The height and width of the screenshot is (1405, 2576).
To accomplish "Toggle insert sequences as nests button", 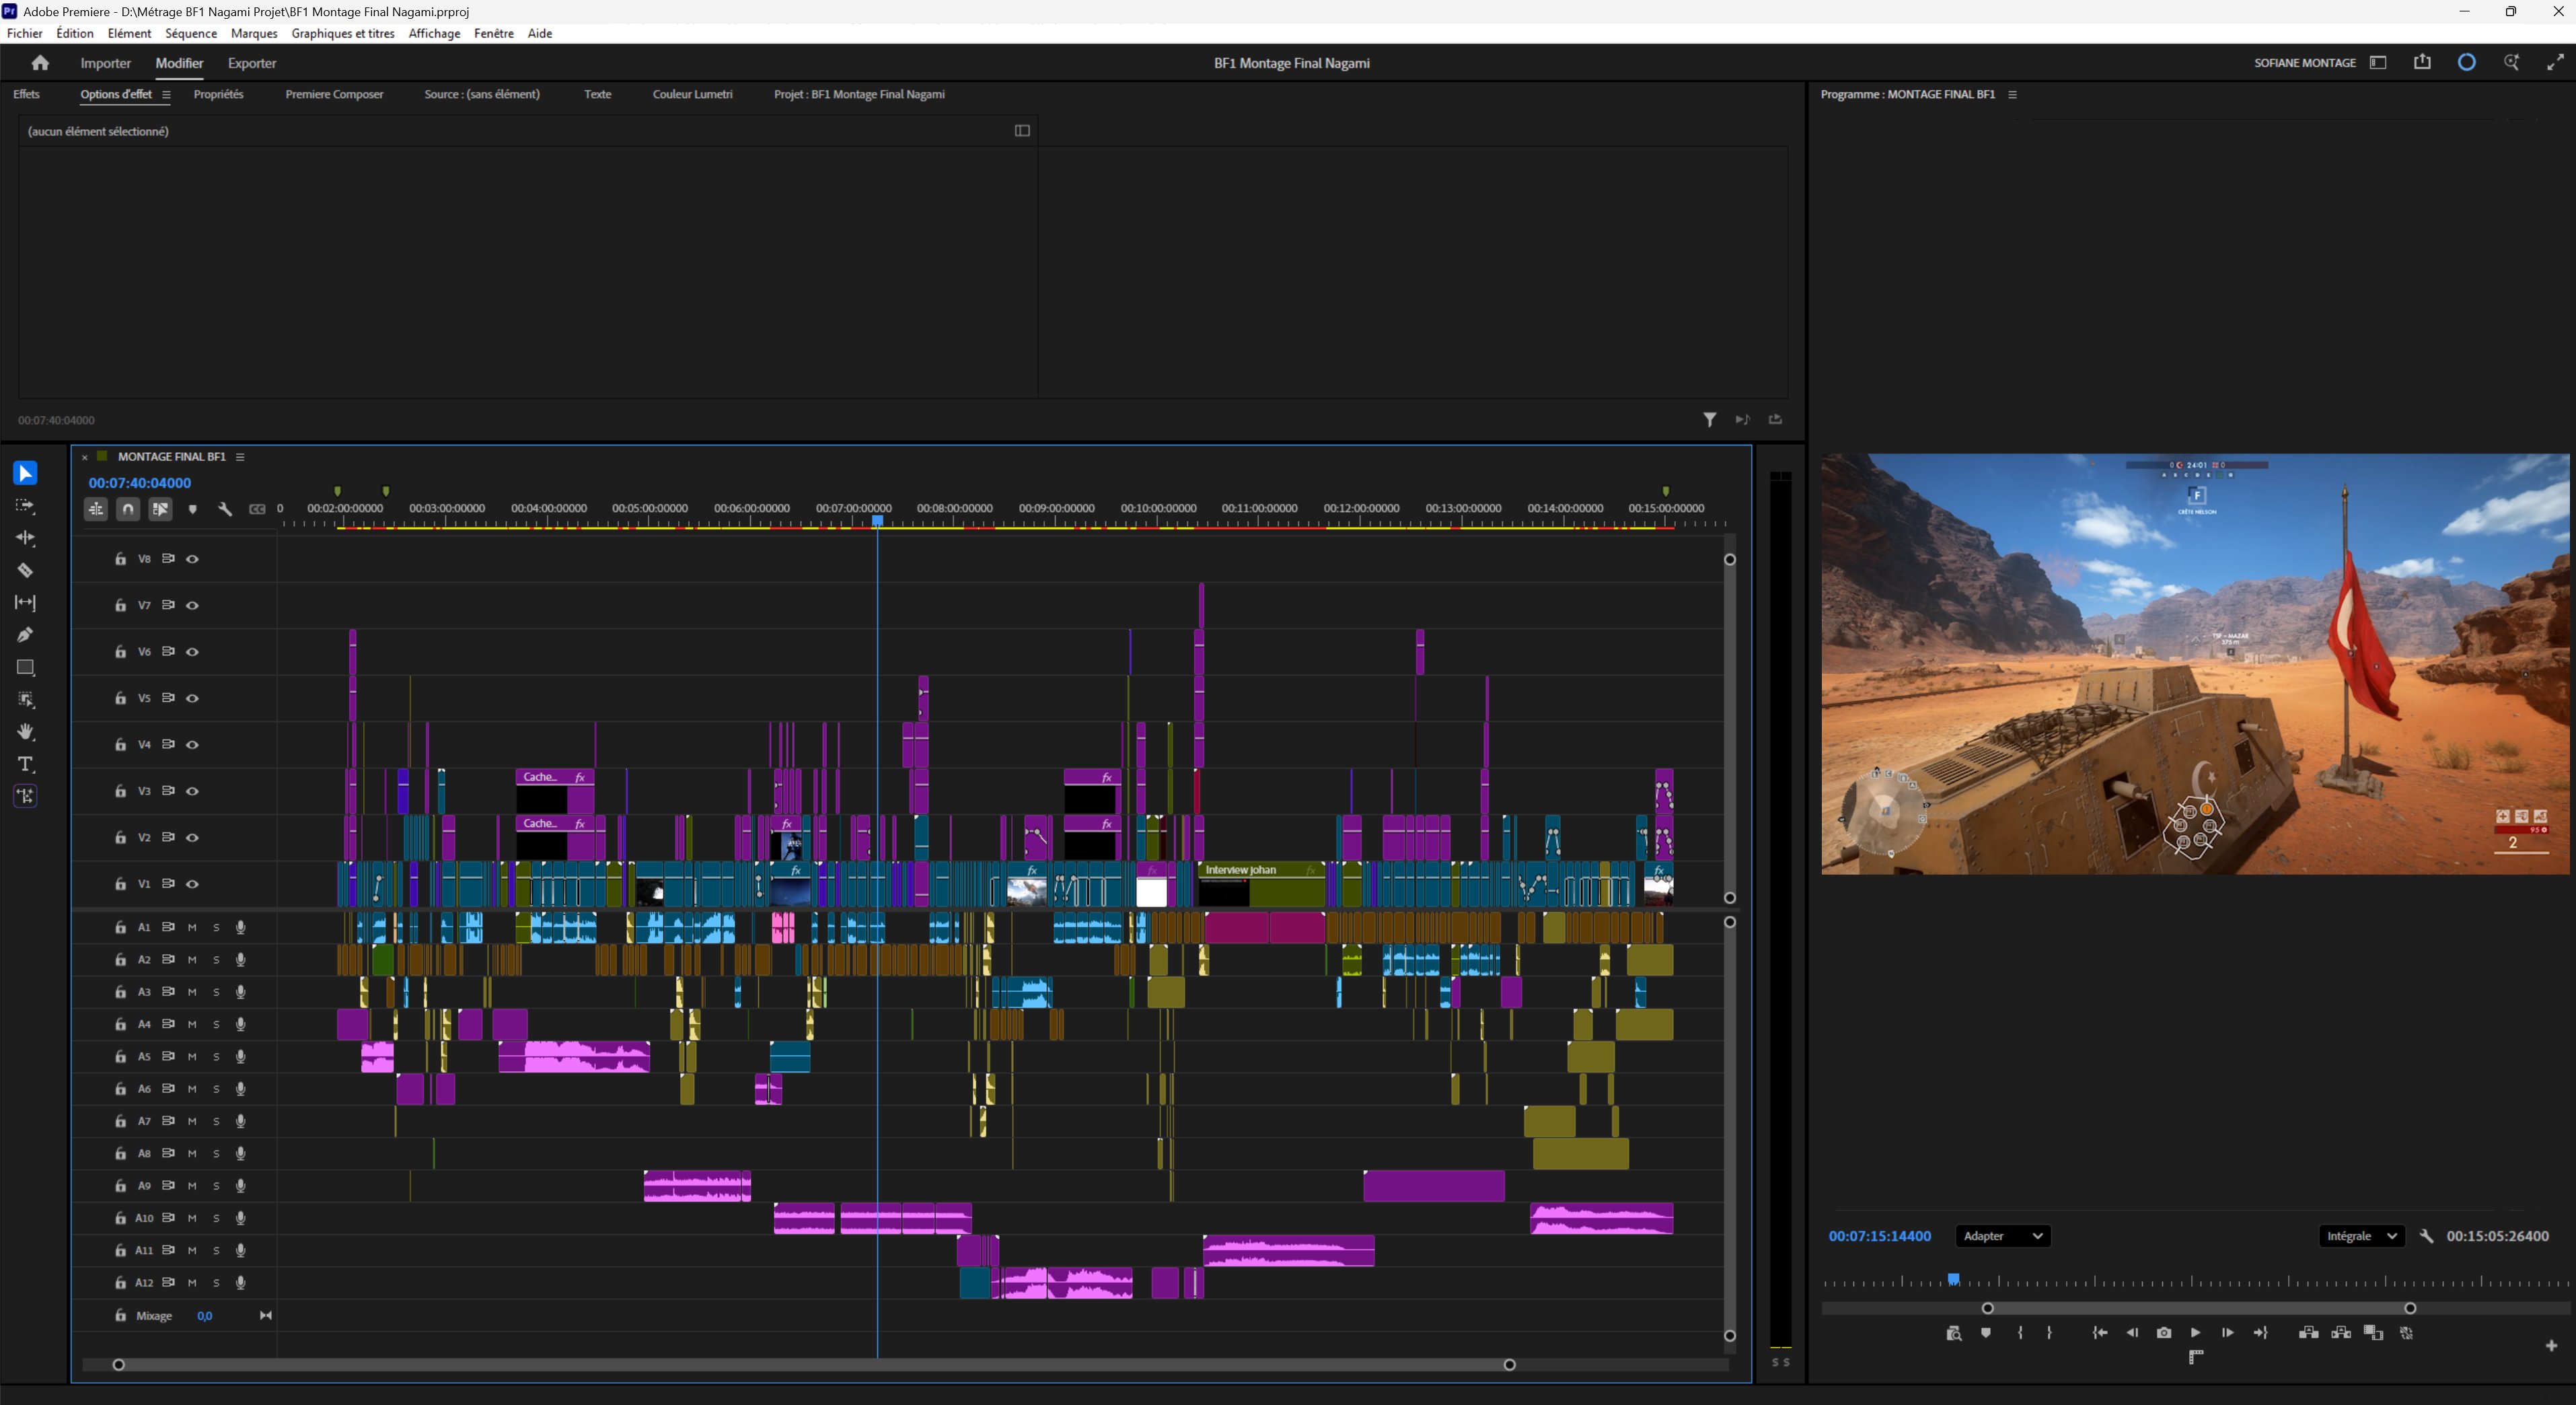I will [96, 509].
